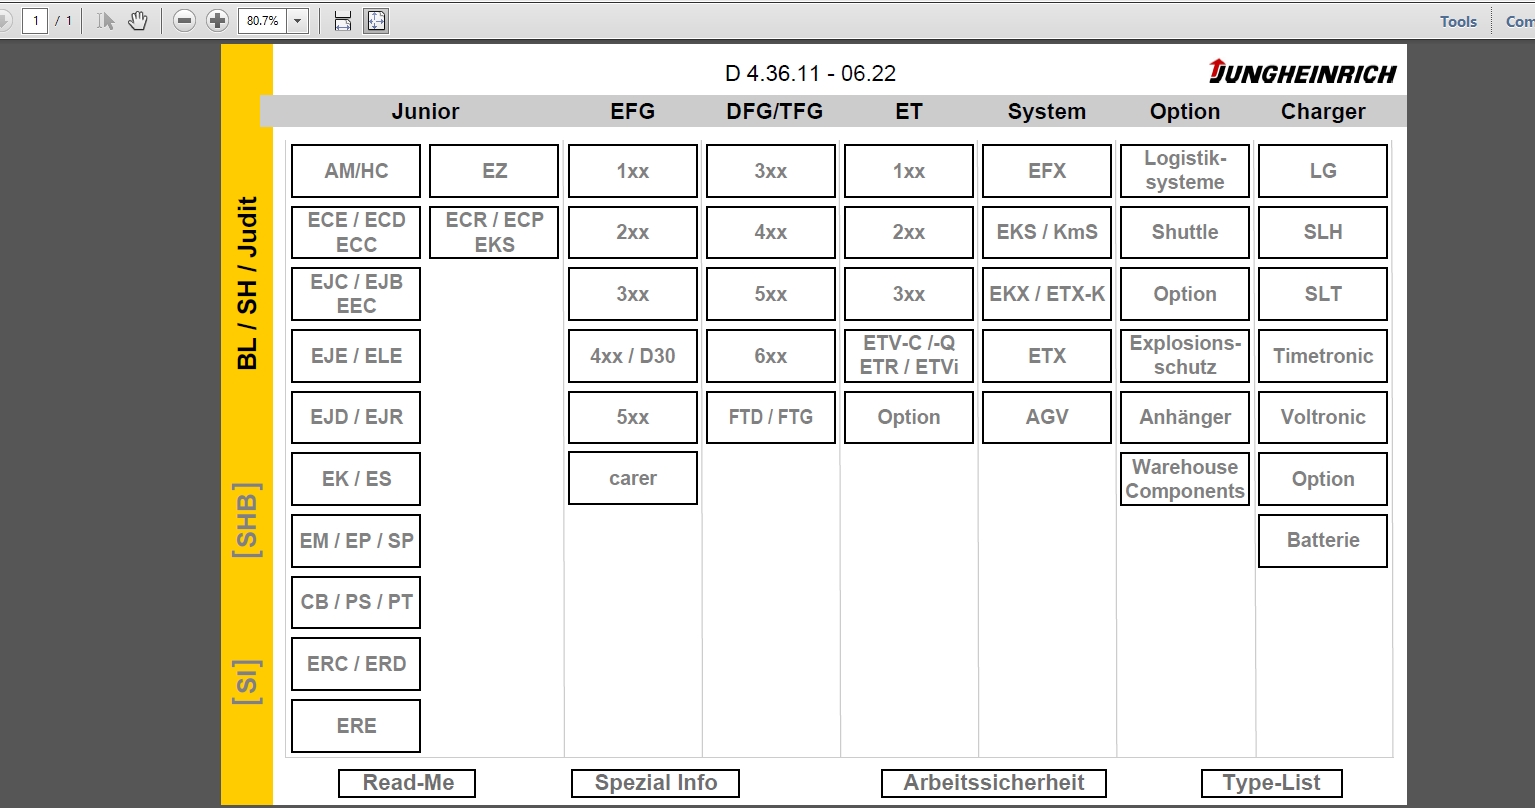Open ET 1xx box
The image size is (1535, 808).
[909, 171]
